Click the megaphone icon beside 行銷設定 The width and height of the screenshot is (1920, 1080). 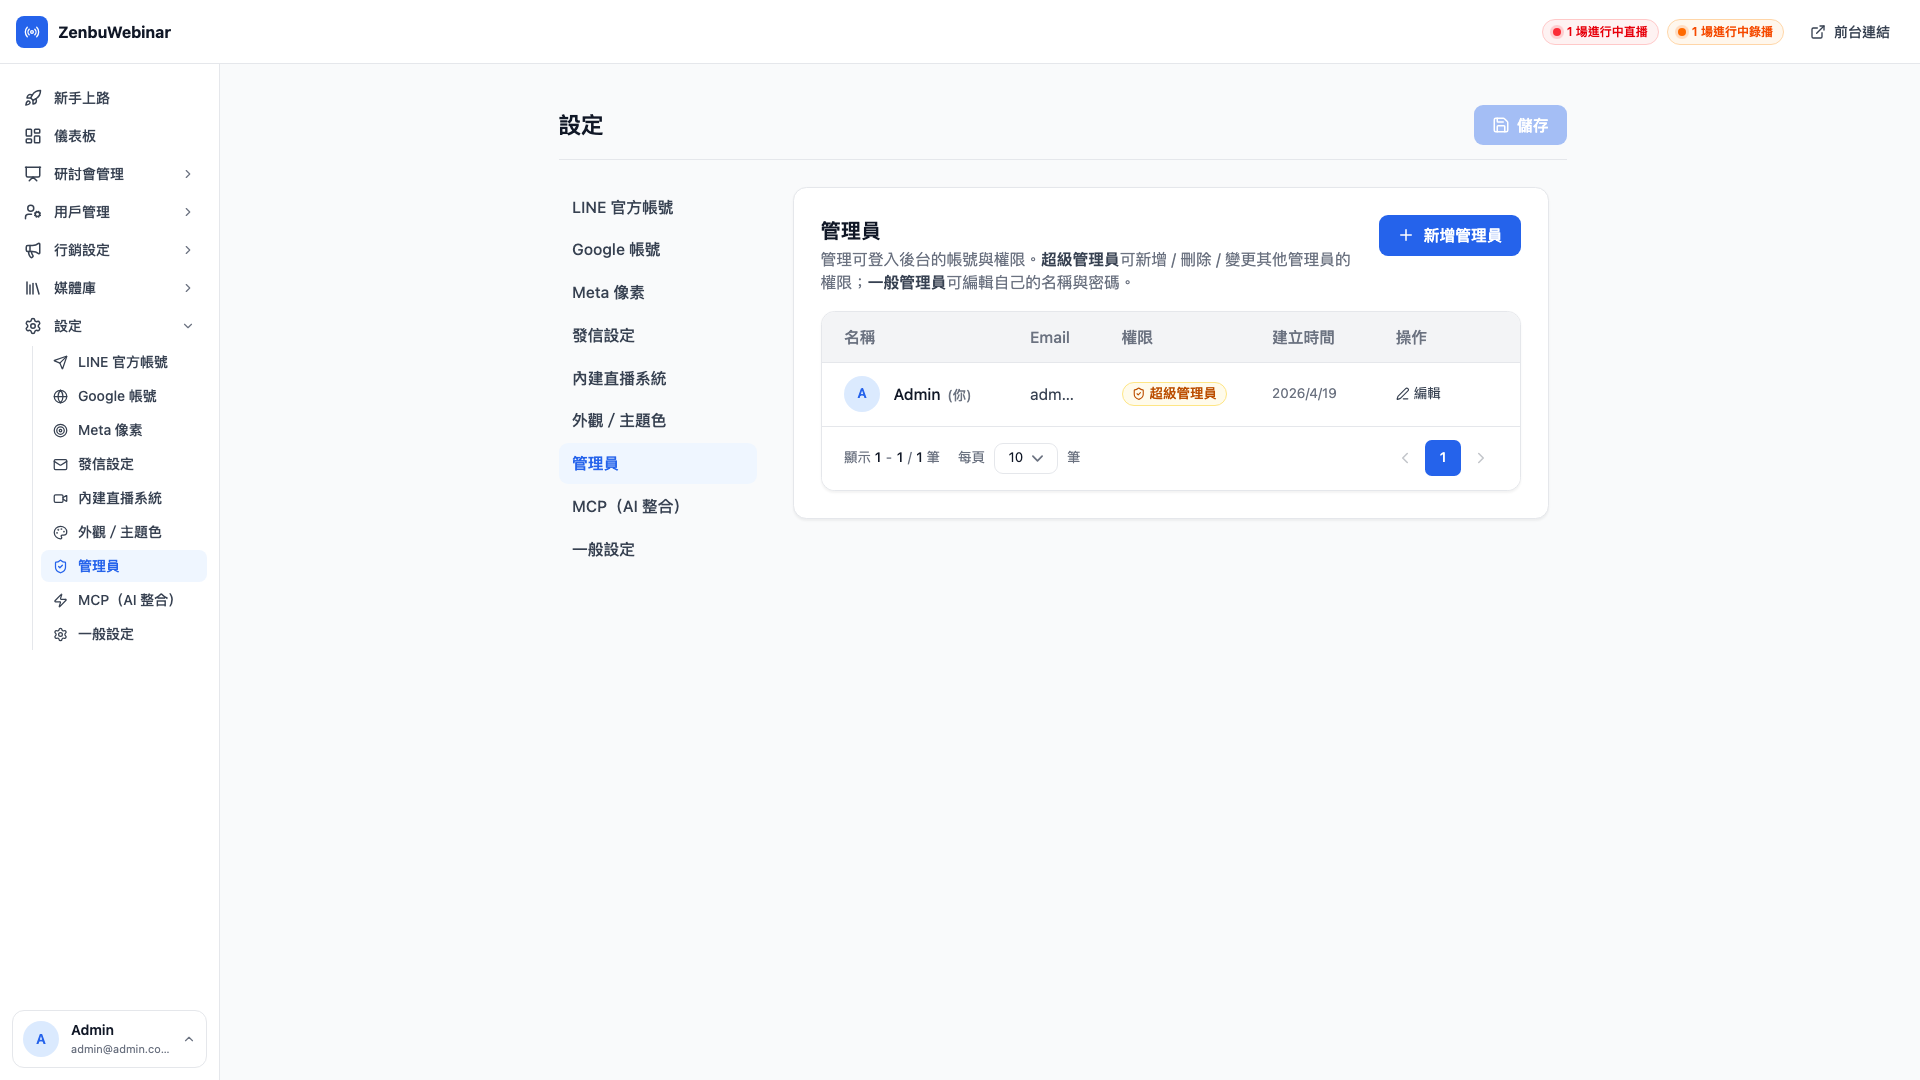[x=33, y=250]
